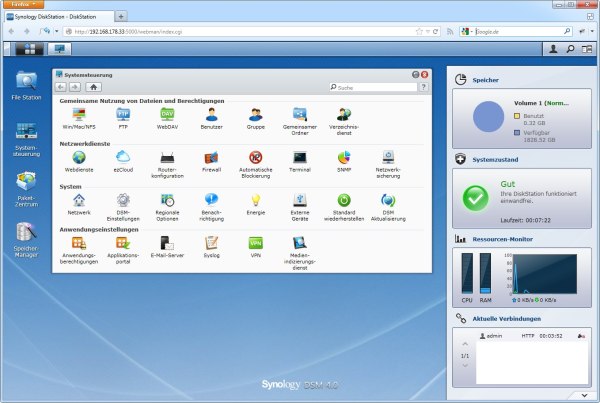Open Systemsteuerung help button
This screenshot has width=600, height=403.
click(x=423, y=87)
